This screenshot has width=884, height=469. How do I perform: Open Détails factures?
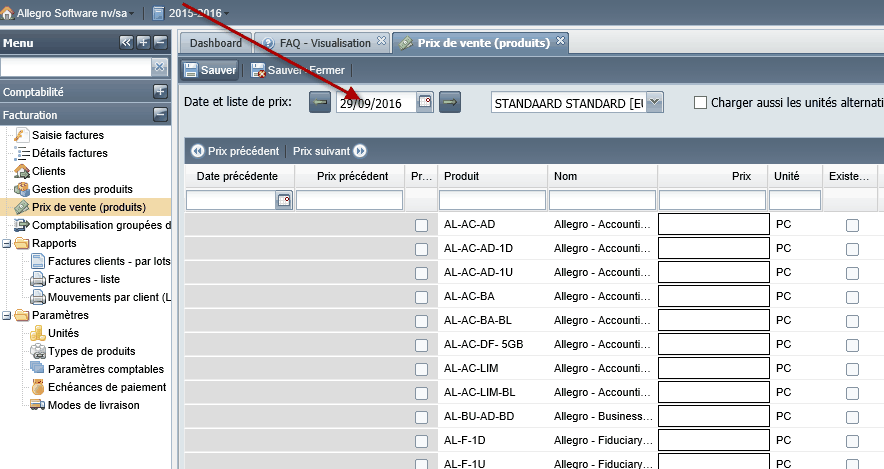(x=69, y=153)
